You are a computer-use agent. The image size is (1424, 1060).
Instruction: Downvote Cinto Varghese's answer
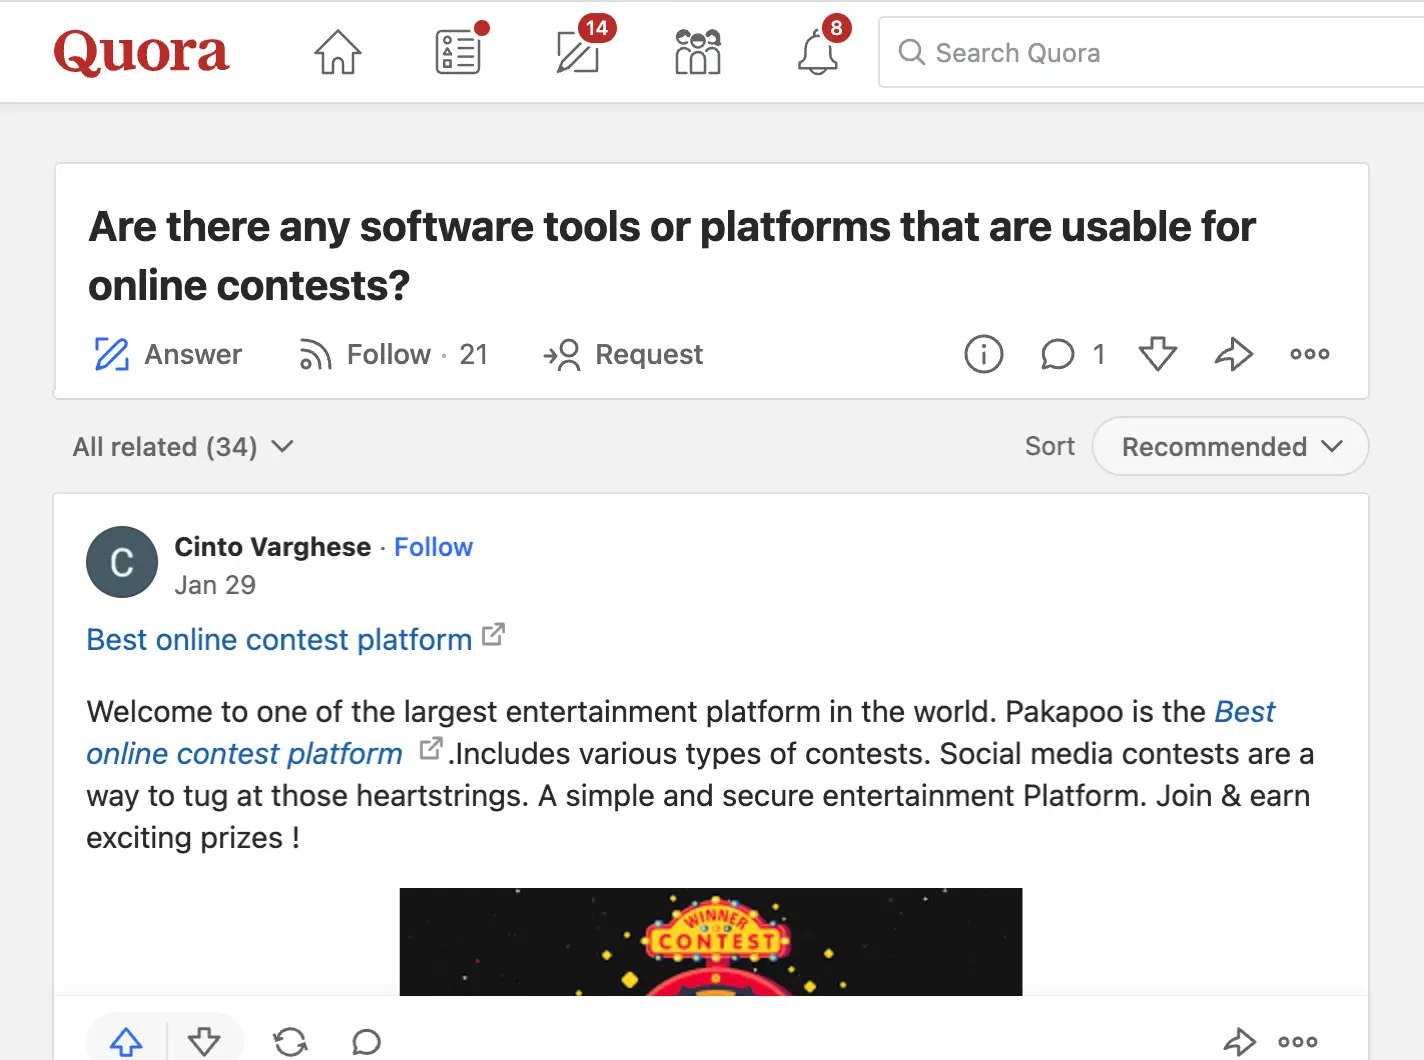pos(204,1041)
